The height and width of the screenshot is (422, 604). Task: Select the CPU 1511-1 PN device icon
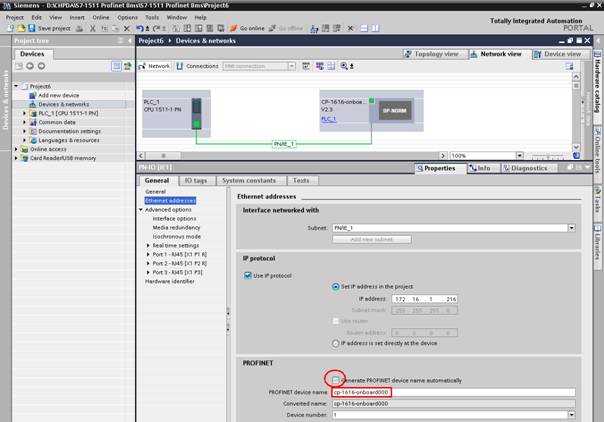(x=198, y=113)
